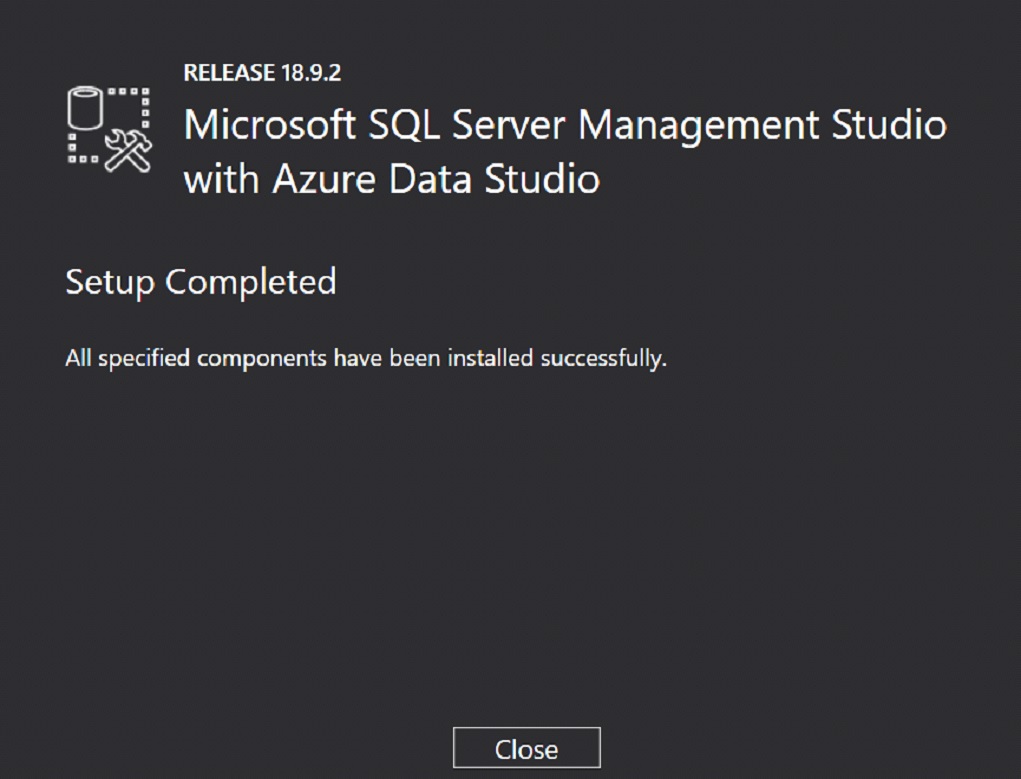The image size is (1021, 779).
Task: Click the 'with Azure Data Studio' subtitle line
Action: coord(391,178)
